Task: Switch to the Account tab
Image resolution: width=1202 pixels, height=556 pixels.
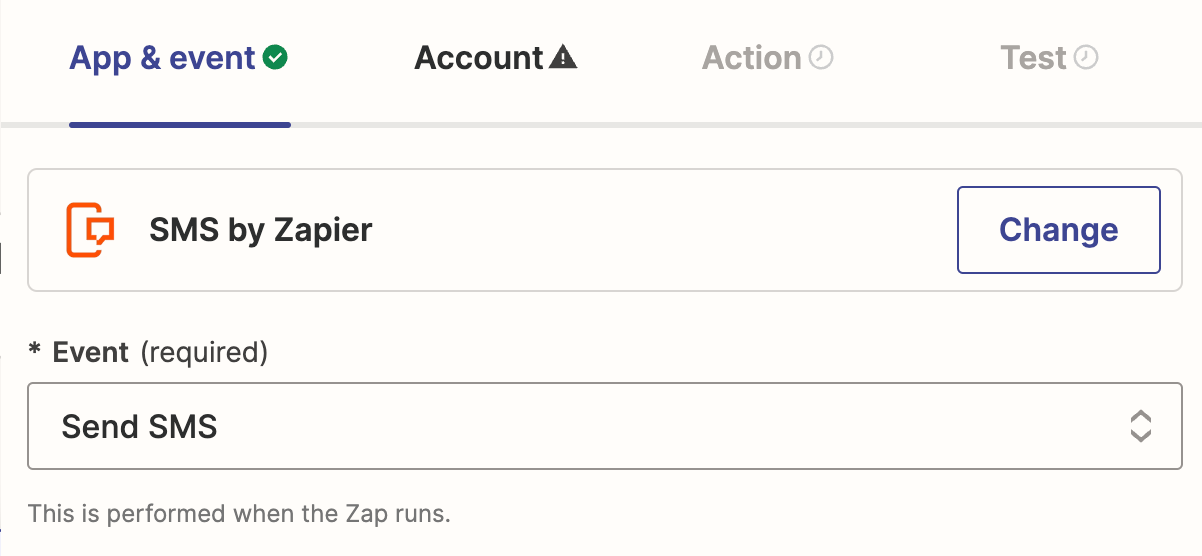Action: [479, 58]
